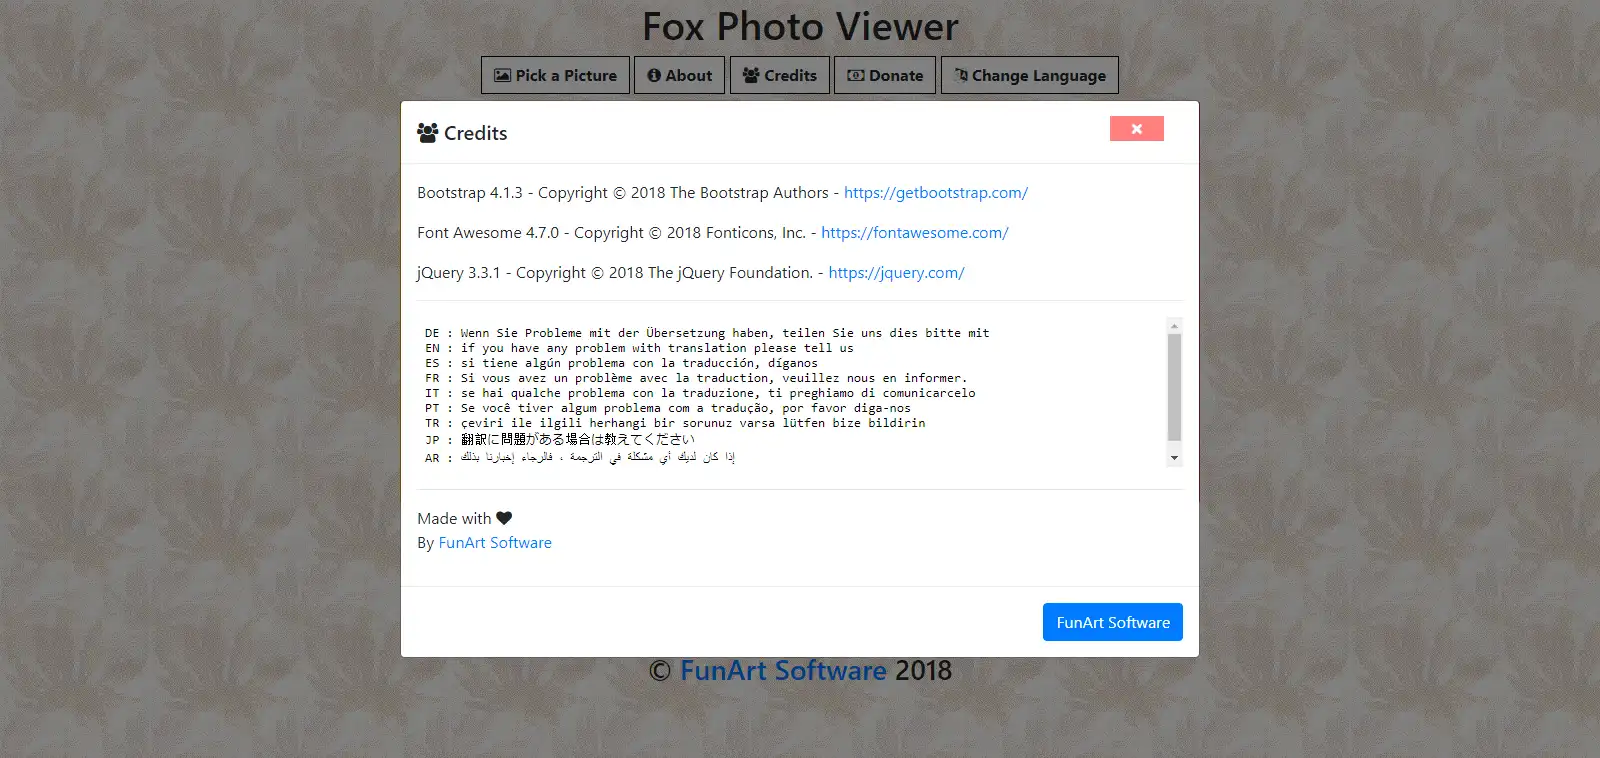The image size is (1600, 758).
Task: Click the users icon in Credits dialog header
Action: pos(428,133)
